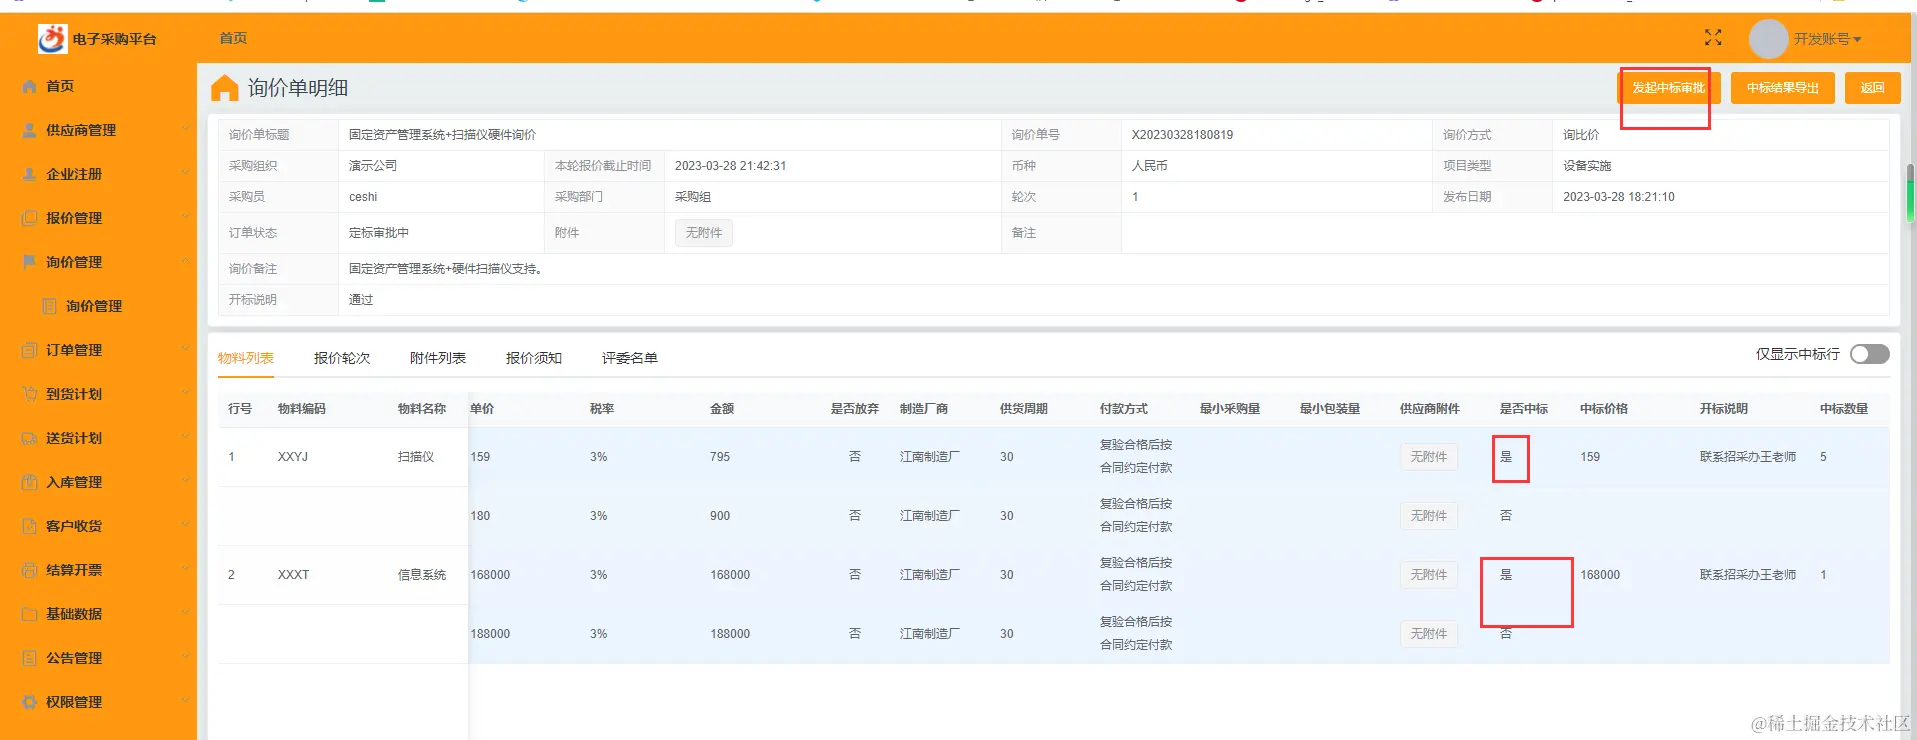This screenshot has width=1917, height=740.
Task: Click the 报价管理 sidebar icon
Action: pyautogui.click(x=30, y=218)
